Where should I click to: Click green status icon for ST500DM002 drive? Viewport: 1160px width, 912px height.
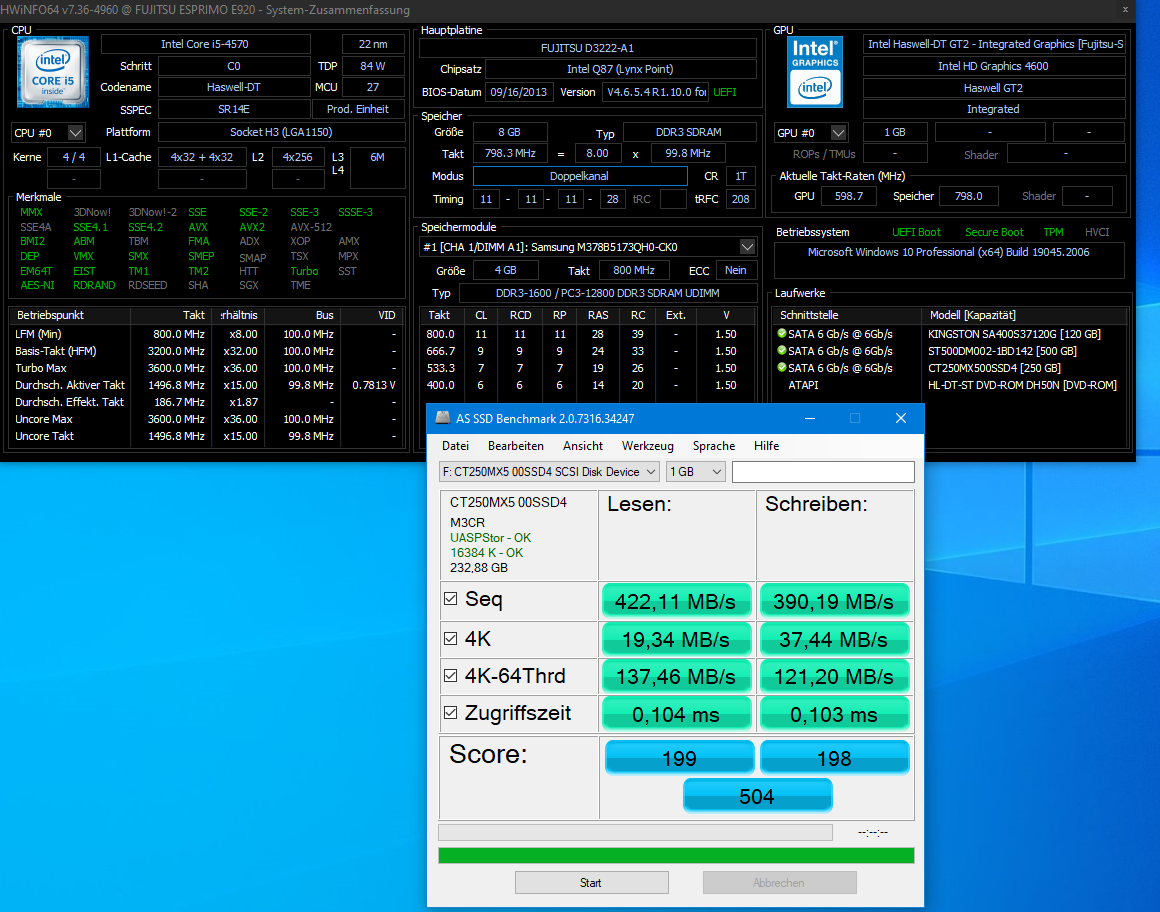(x=781, y=351)
